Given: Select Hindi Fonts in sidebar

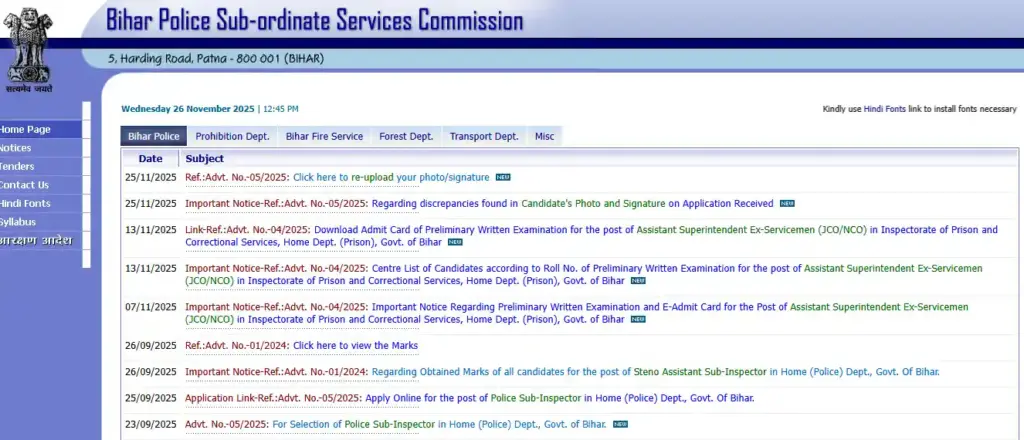Looking at the screenshot, I should click(x=26, y=203).
